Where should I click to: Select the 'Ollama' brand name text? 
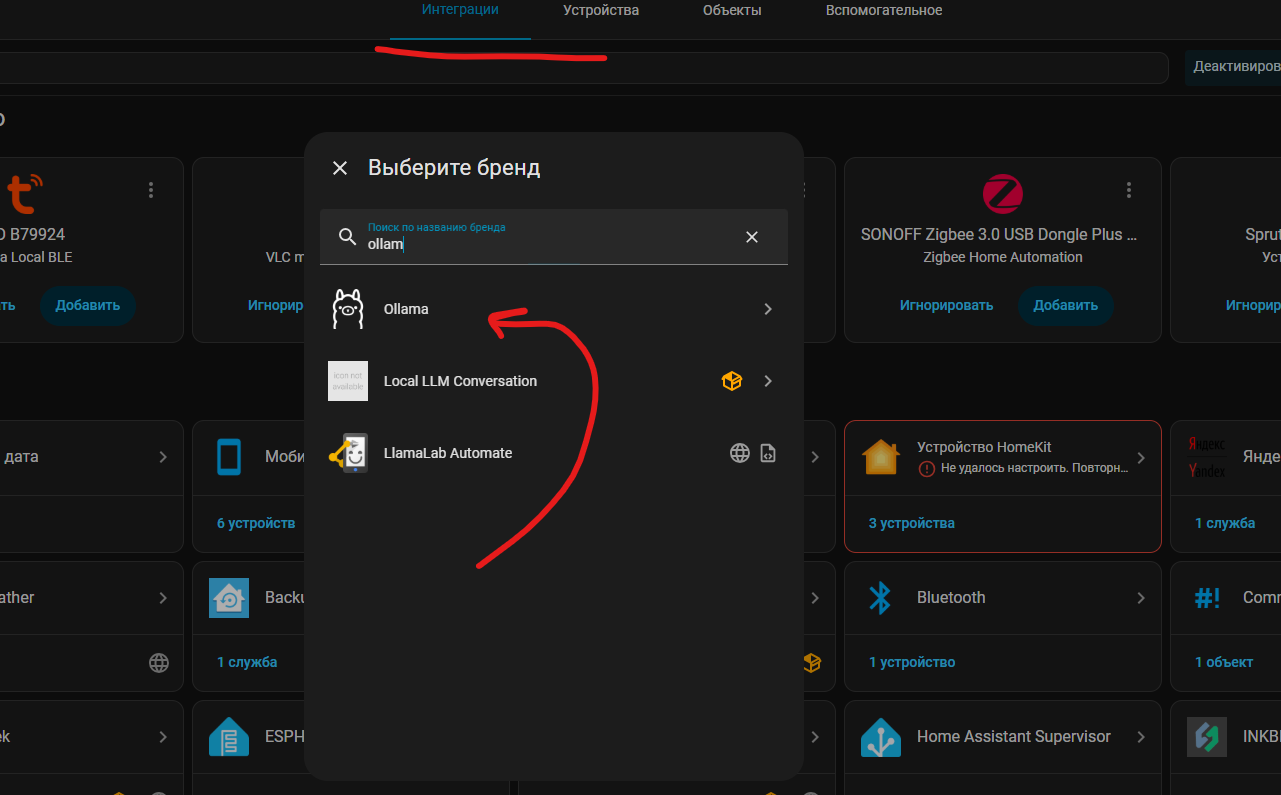point(406,309)
